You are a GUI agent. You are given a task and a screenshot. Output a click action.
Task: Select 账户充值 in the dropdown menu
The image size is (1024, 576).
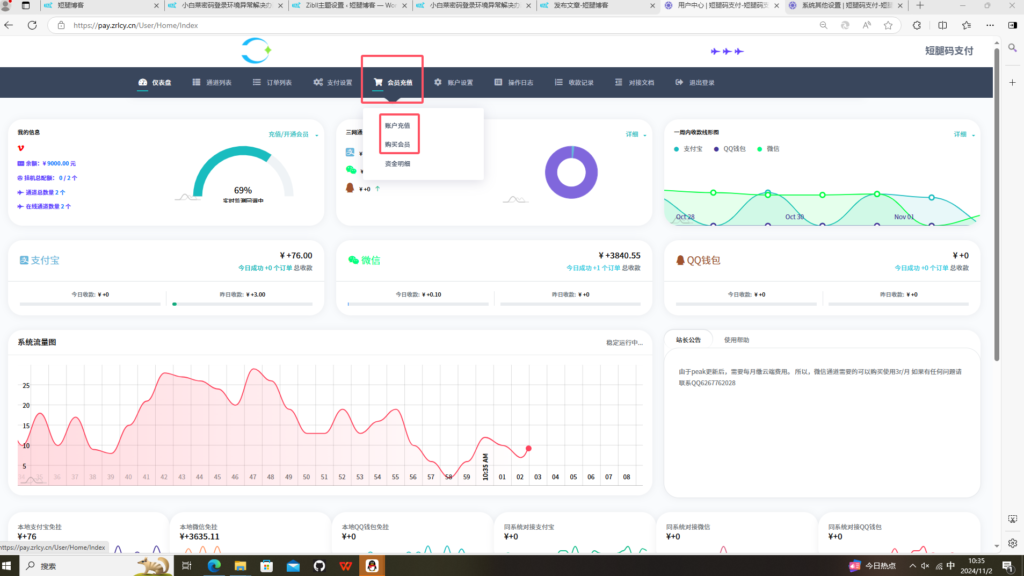pos(397,125)
